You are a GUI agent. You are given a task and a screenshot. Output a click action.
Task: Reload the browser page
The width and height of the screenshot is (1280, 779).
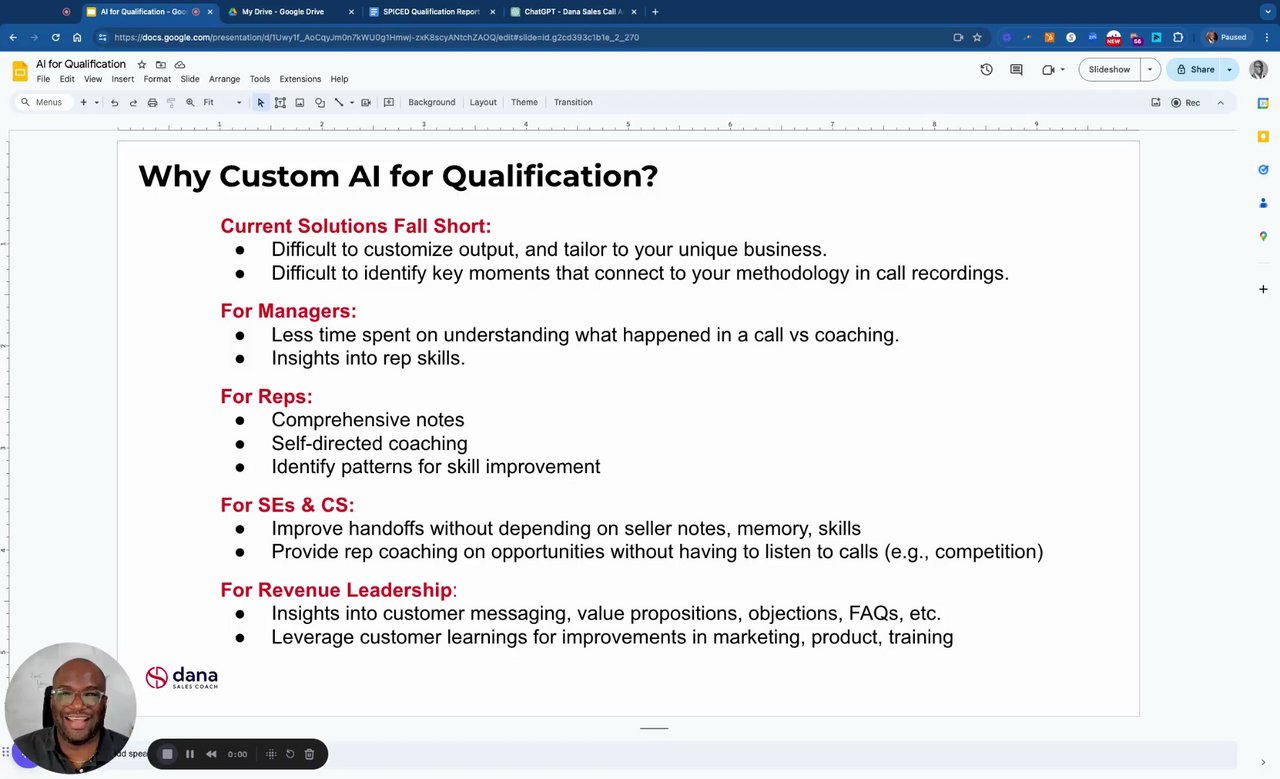[55, 37]
